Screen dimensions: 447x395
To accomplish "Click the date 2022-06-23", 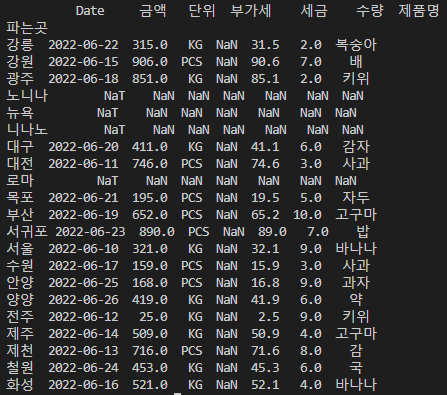I will [90, 232].
